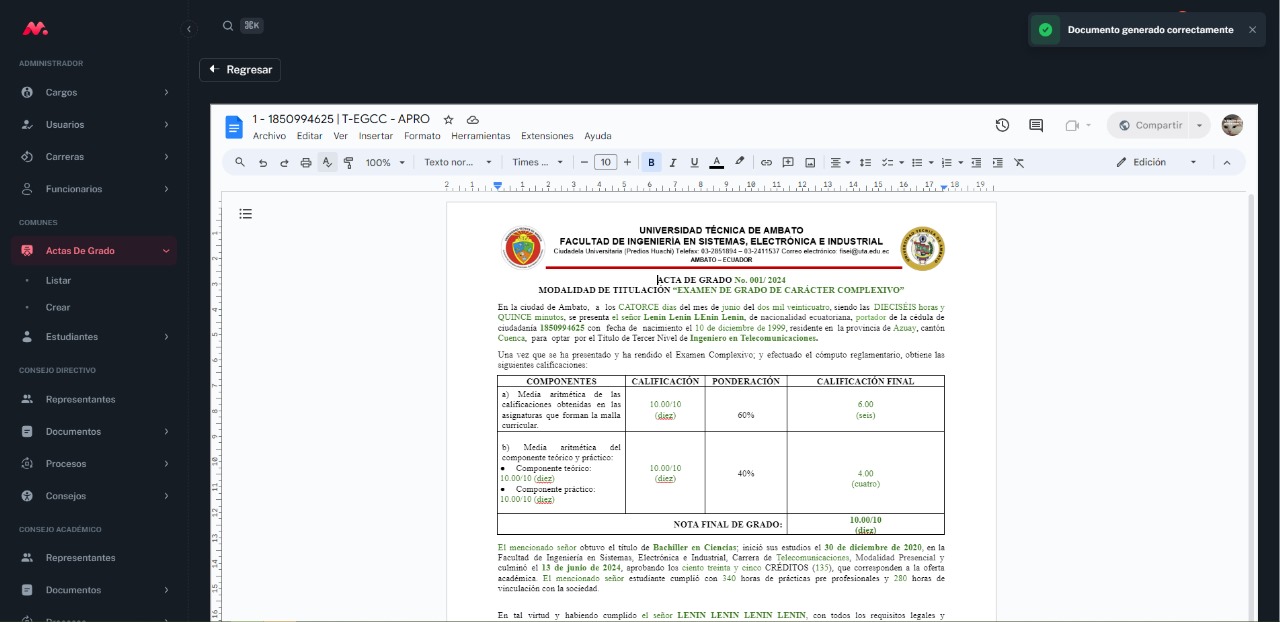Viewport: 1280px width, 622px height.
Task: Collapse the Actas De Grado sidebar section
Action: [x=166, y=251]
